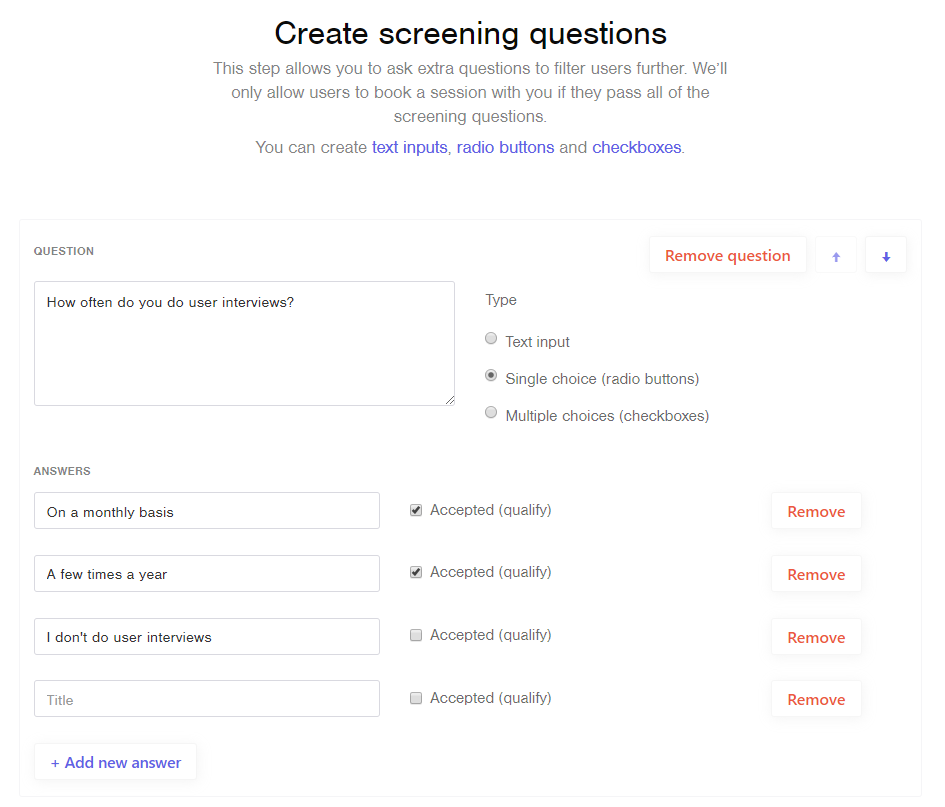Remove the 'A few times a year' answer
This screenshot has height=807, width=945.
click(x=816, y=574)
